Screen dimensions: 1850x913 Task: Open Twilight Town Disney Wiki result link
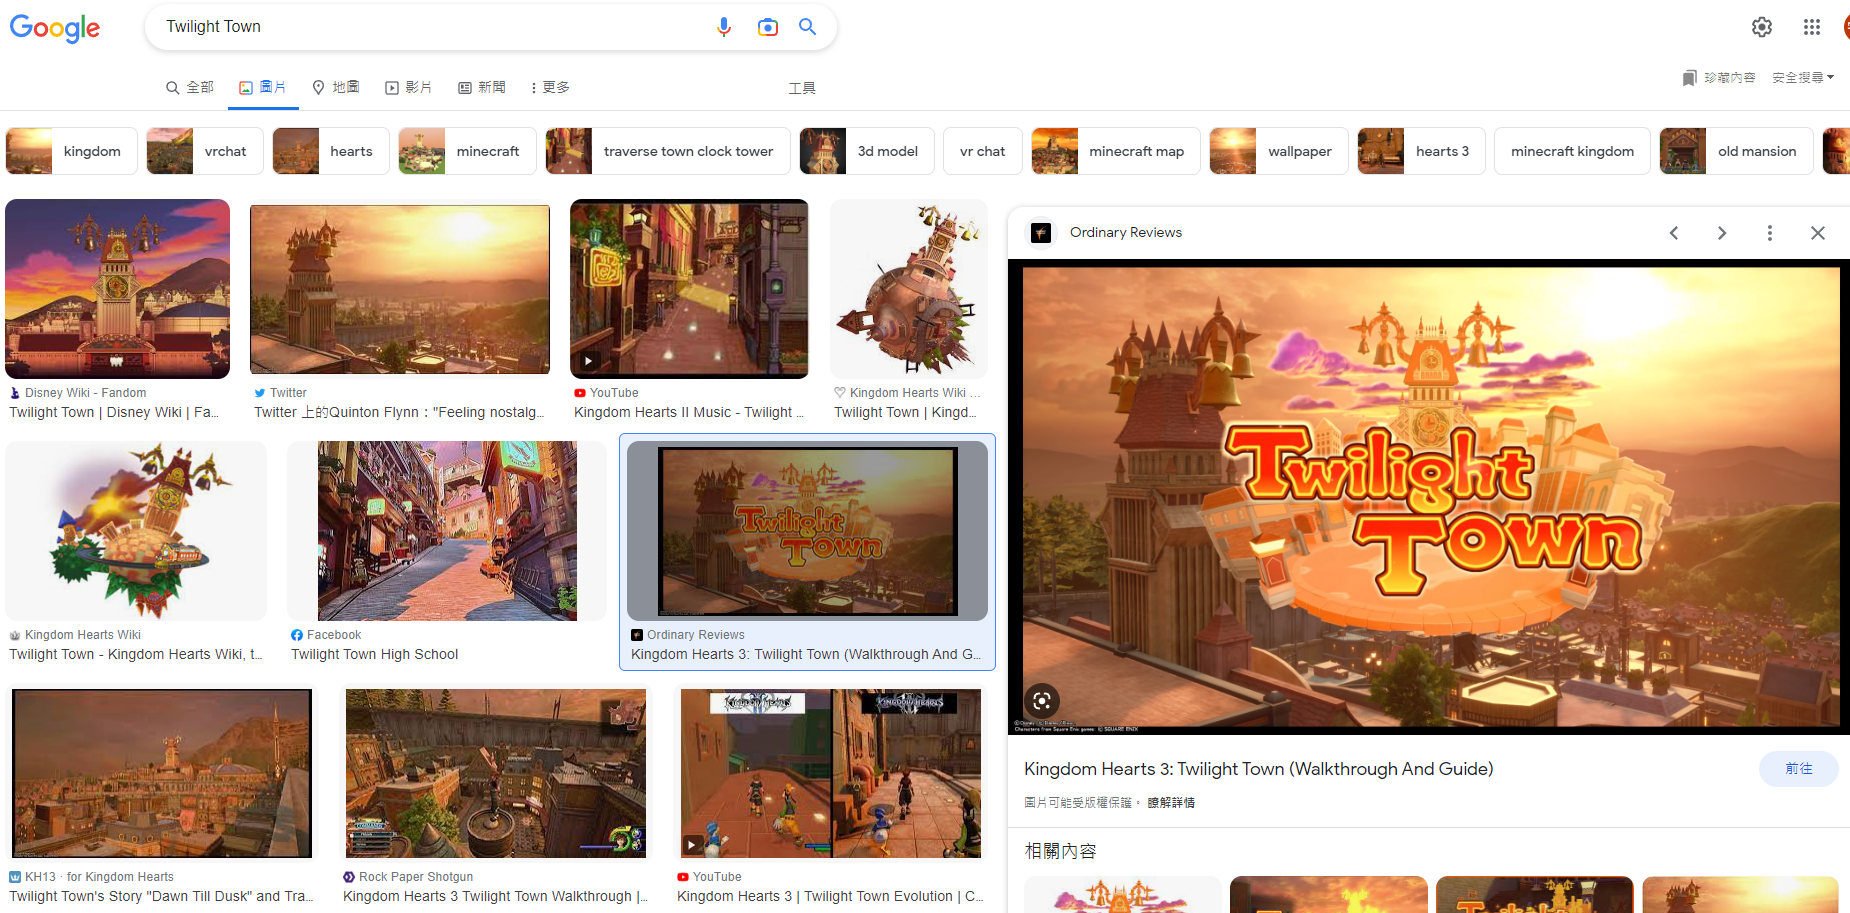114,412
